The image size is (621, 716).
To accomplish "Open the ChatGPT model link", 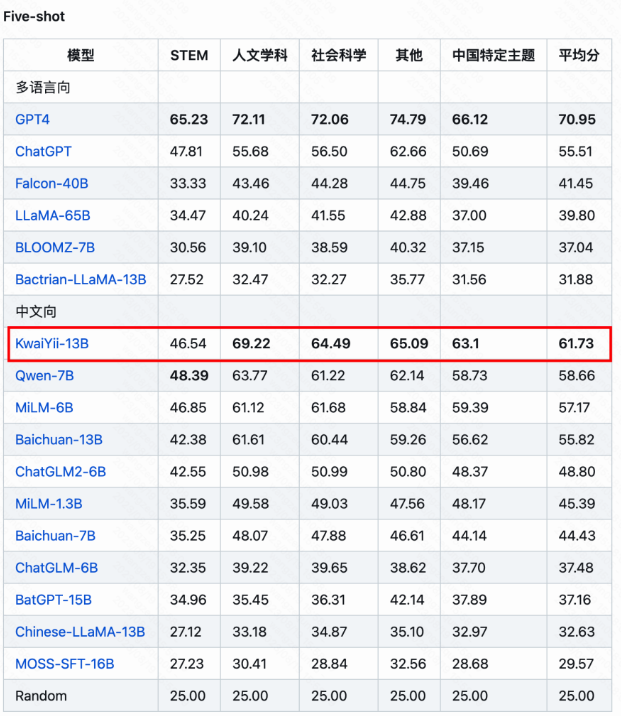I will pyautogui.click(x=43, y=152).
